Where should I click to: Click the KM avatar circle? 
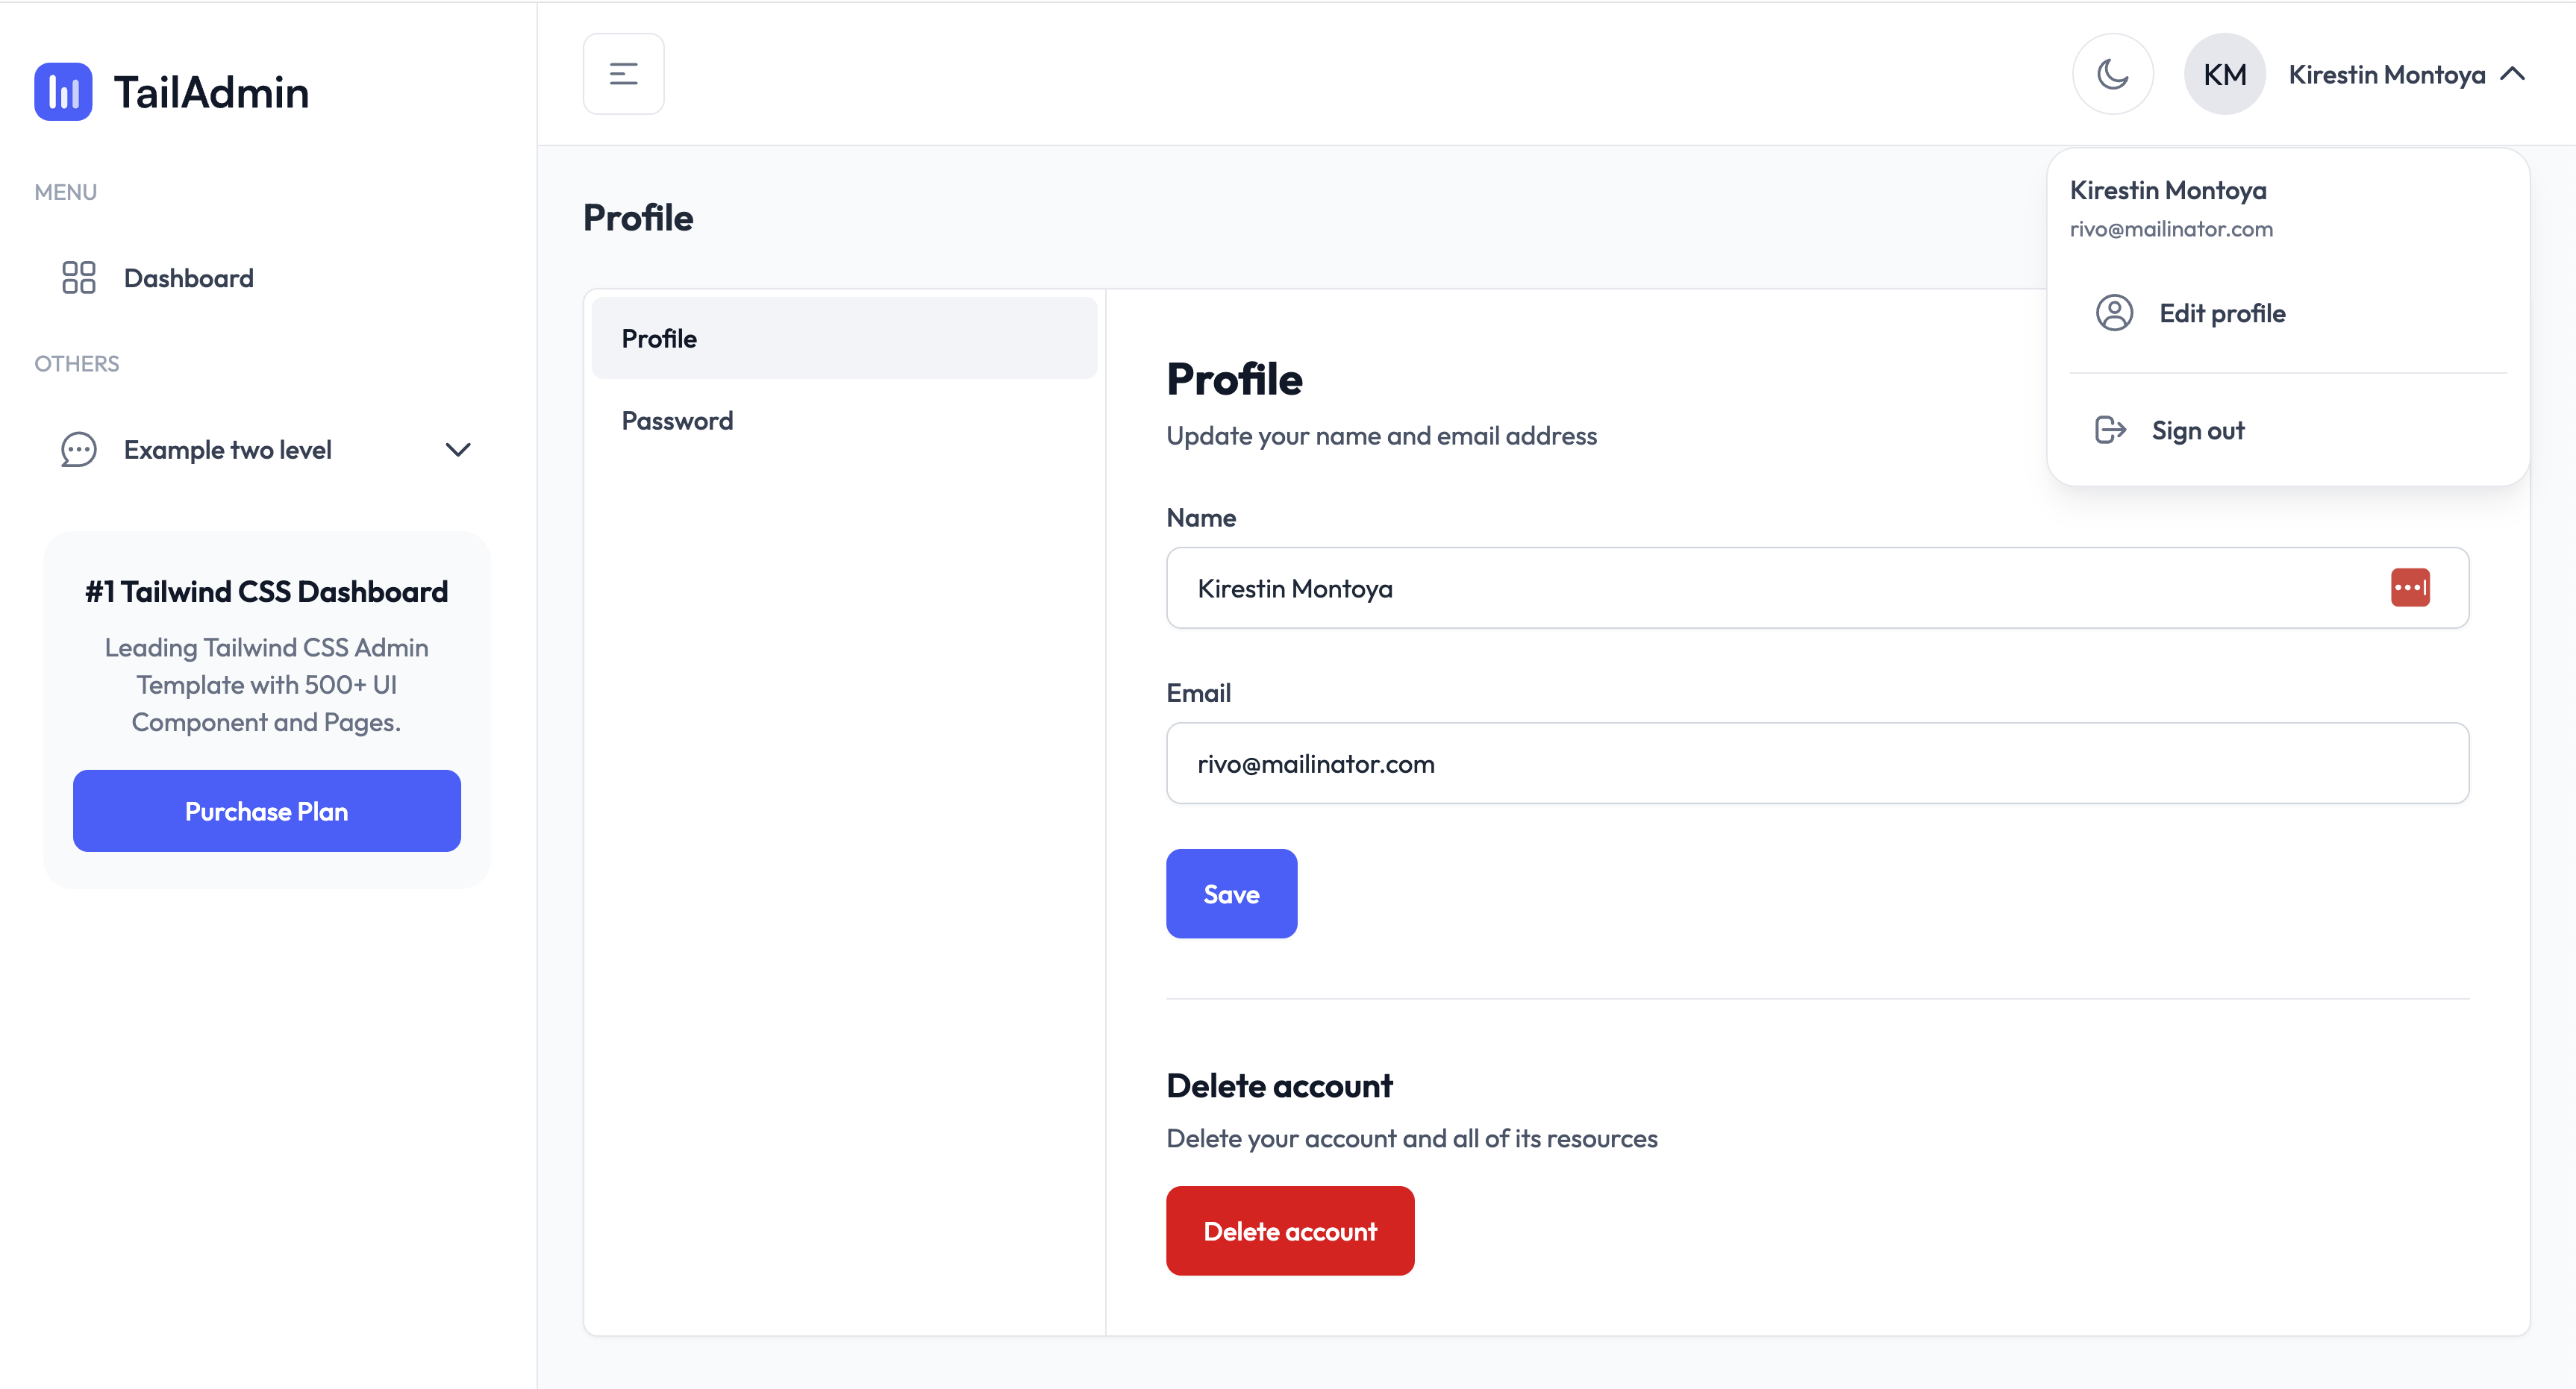coord(2224,74)
